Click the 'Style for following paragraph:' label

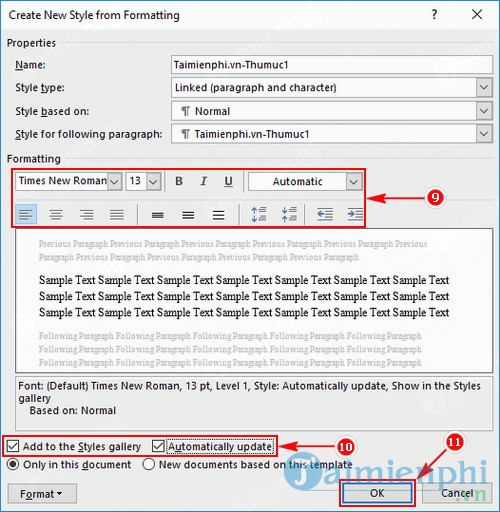(89, 134)
